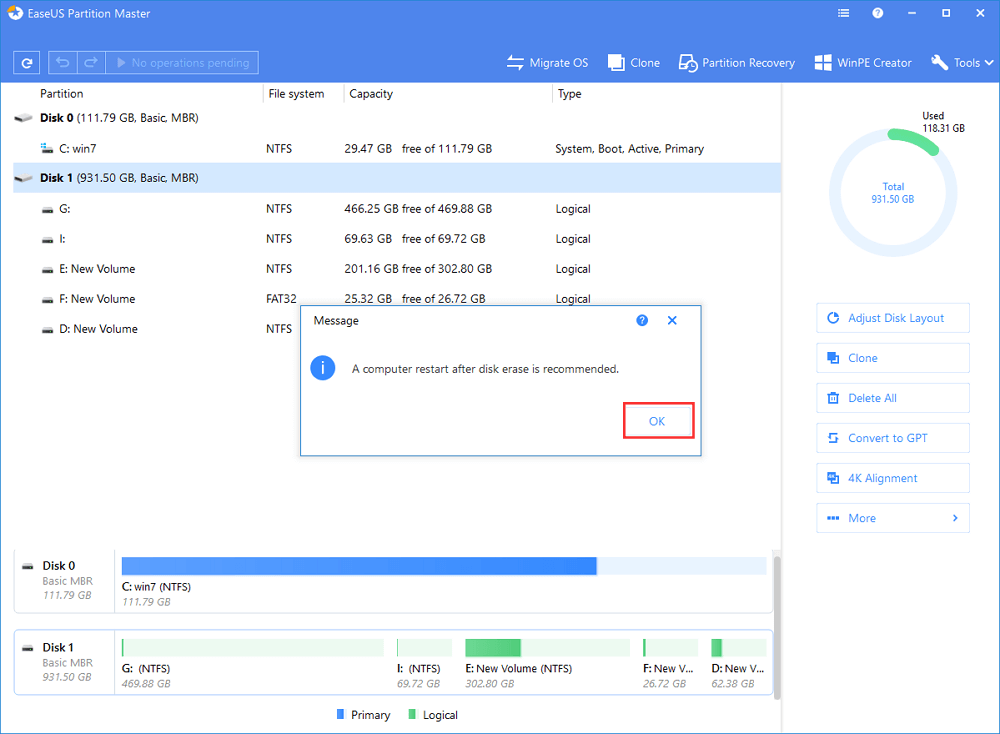
Task: Click D: New V... block in disk map
Action: click(739, 663)
